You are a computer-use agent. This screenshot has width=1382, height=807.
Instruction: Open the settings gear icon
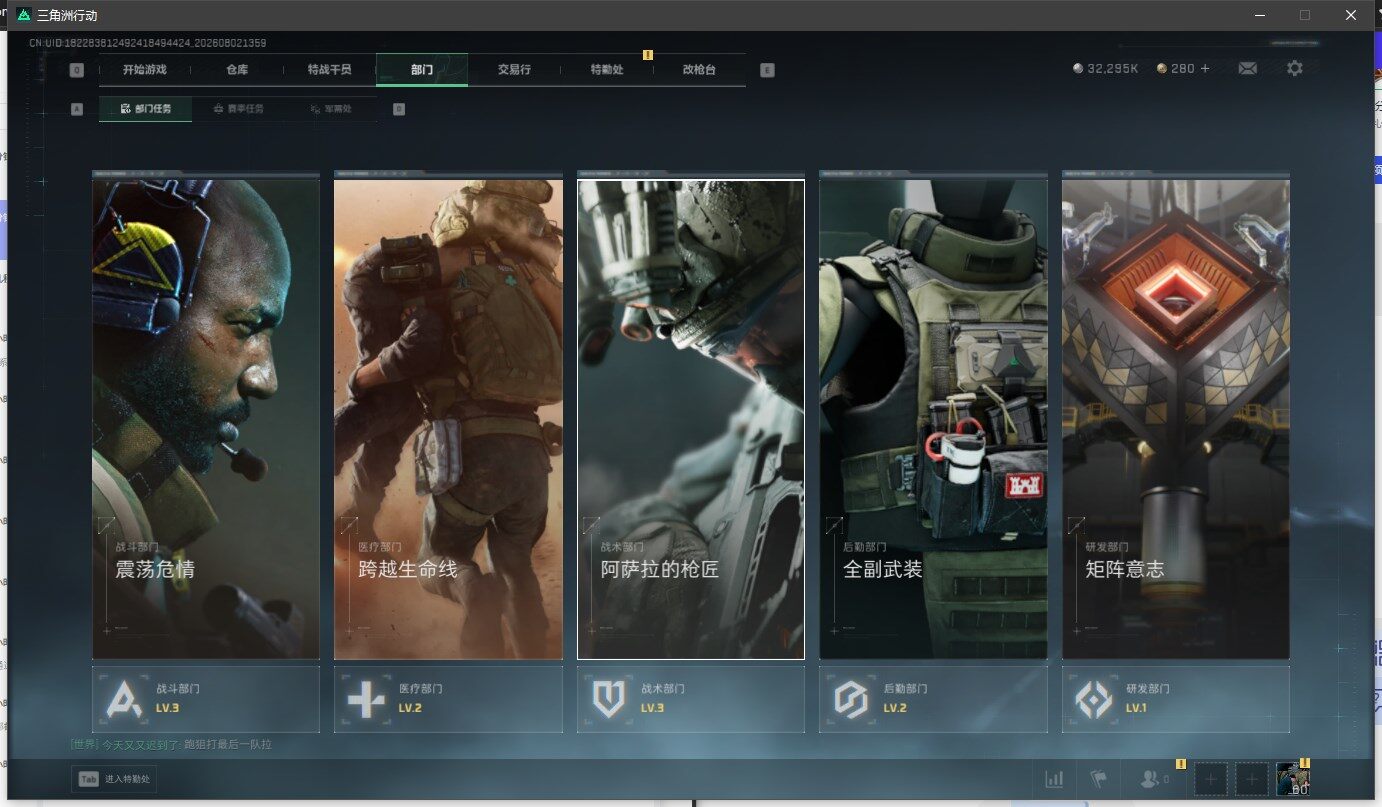1295,69
